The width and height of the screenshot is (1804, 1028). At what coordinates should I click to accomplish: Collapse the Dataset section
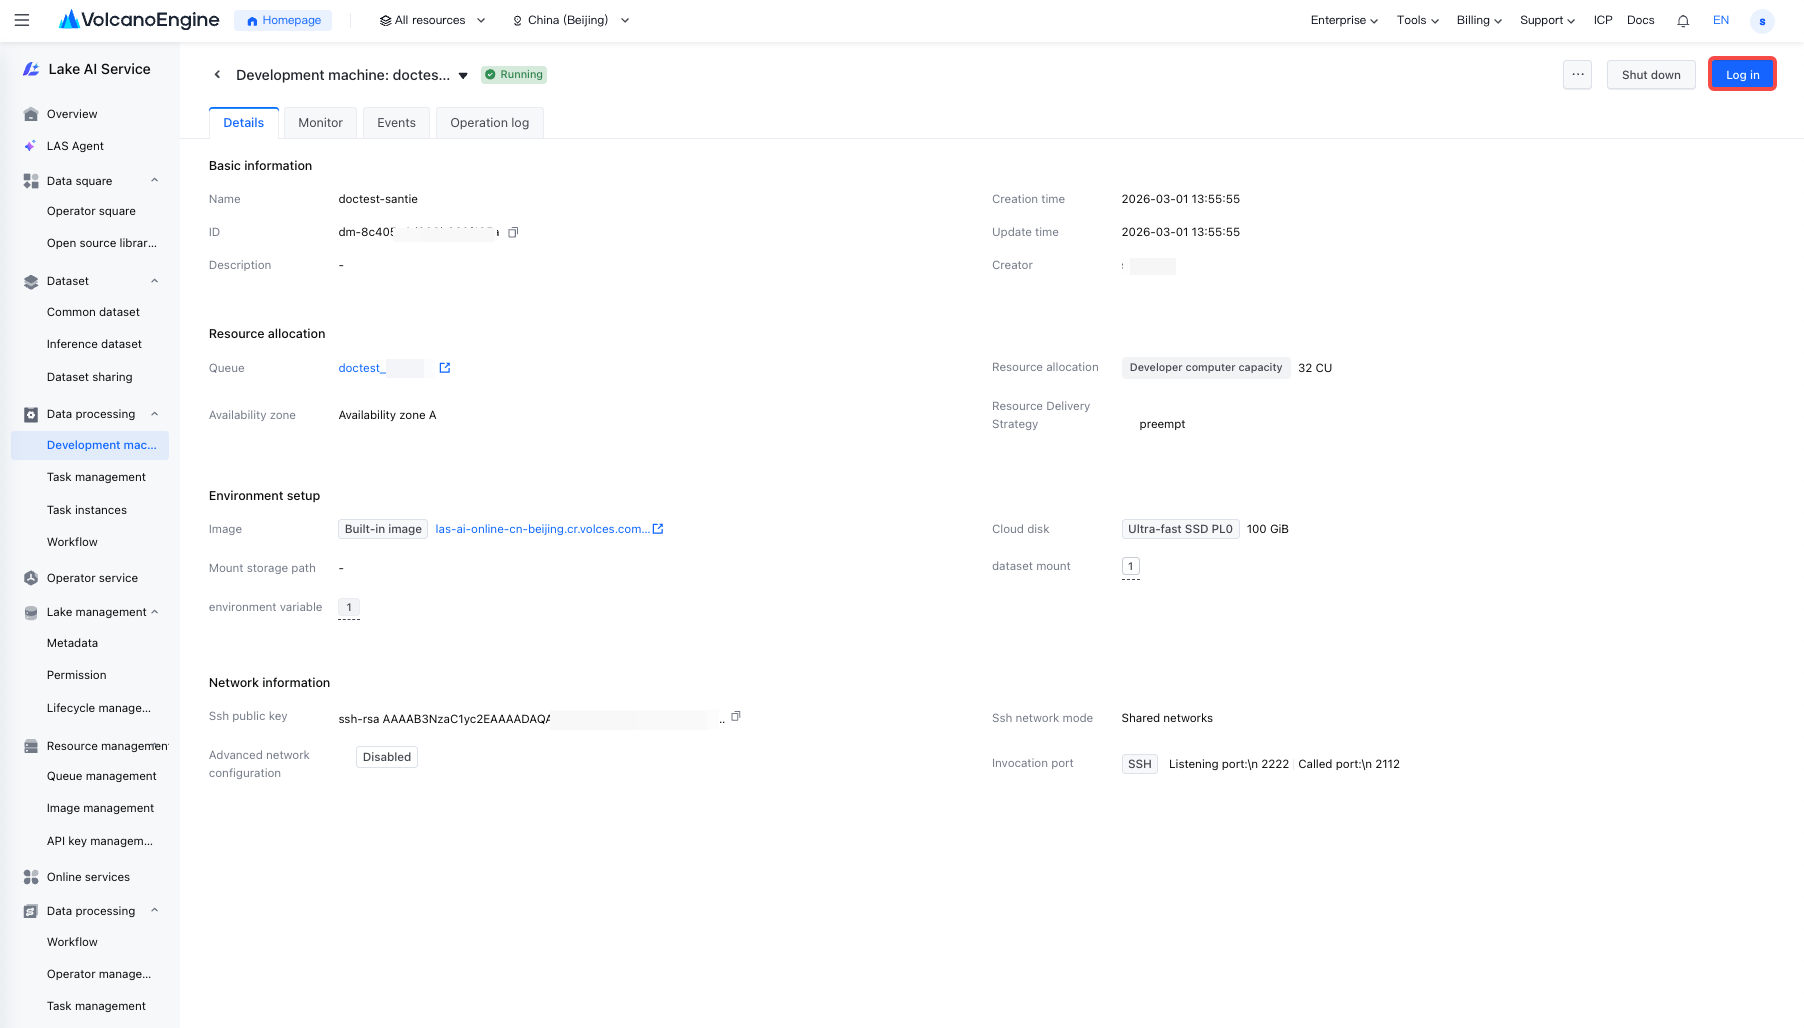coord(155,281)
